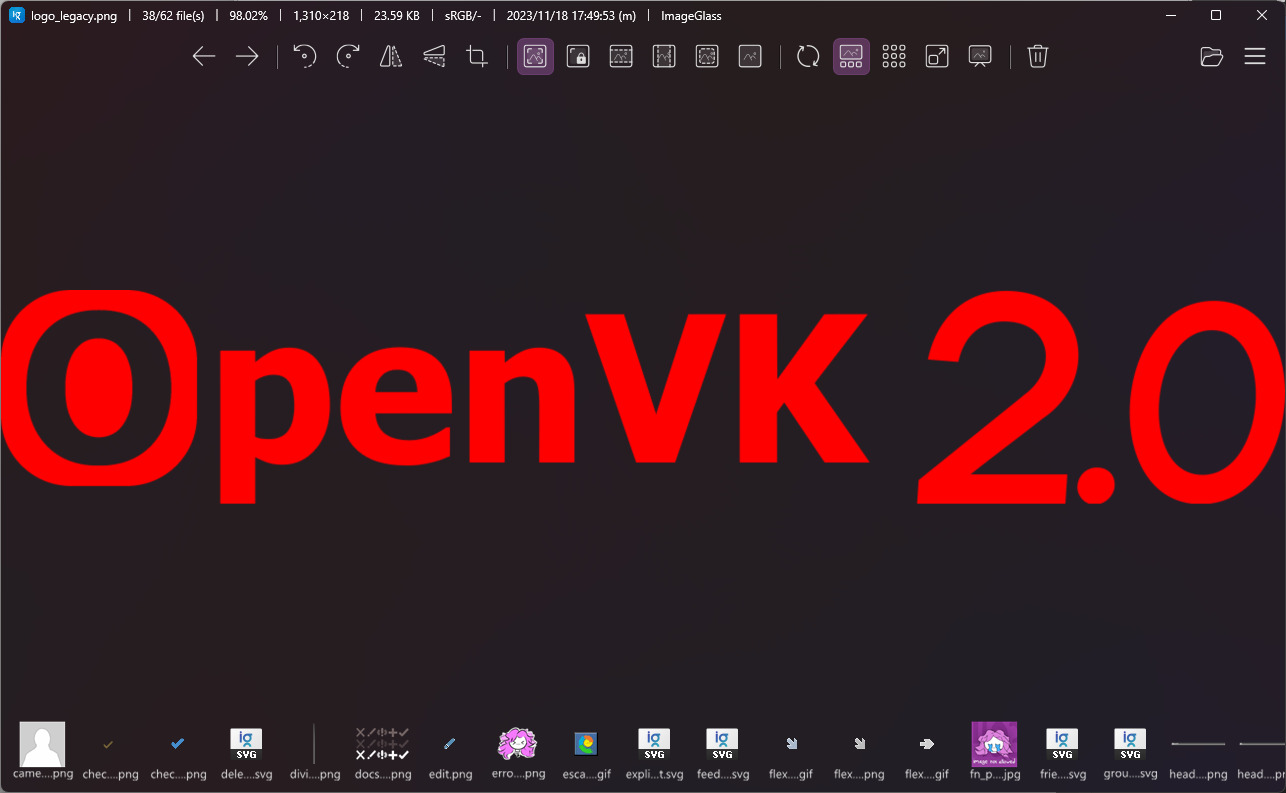Click the 1,310×218 dimensions text
This screenshot has height=793, width=1286.
(x=321, y=16)
